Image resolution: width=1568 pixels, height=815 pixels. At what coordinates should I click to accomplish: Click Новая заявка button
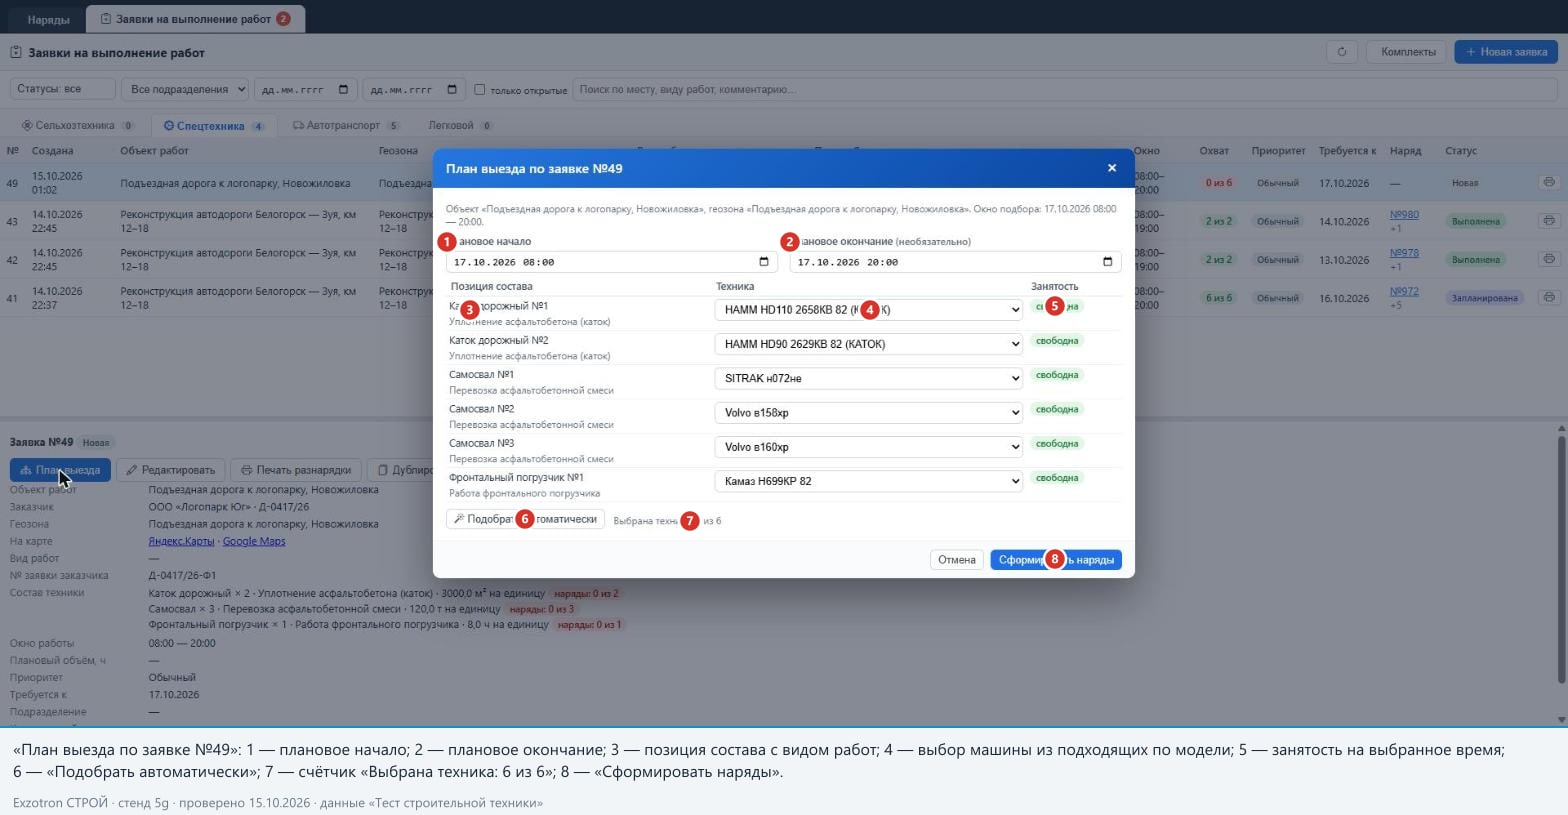[1505, 52]
